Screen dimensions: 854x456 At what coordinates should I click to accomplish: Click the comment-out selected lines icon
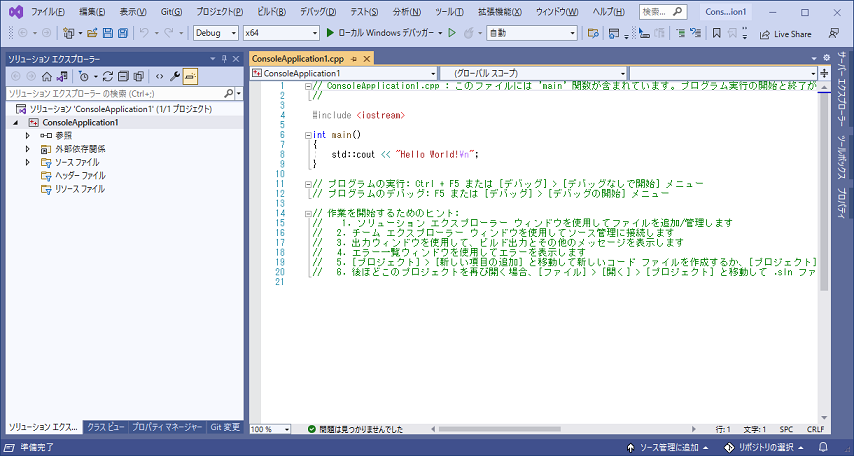pos(681,33)
